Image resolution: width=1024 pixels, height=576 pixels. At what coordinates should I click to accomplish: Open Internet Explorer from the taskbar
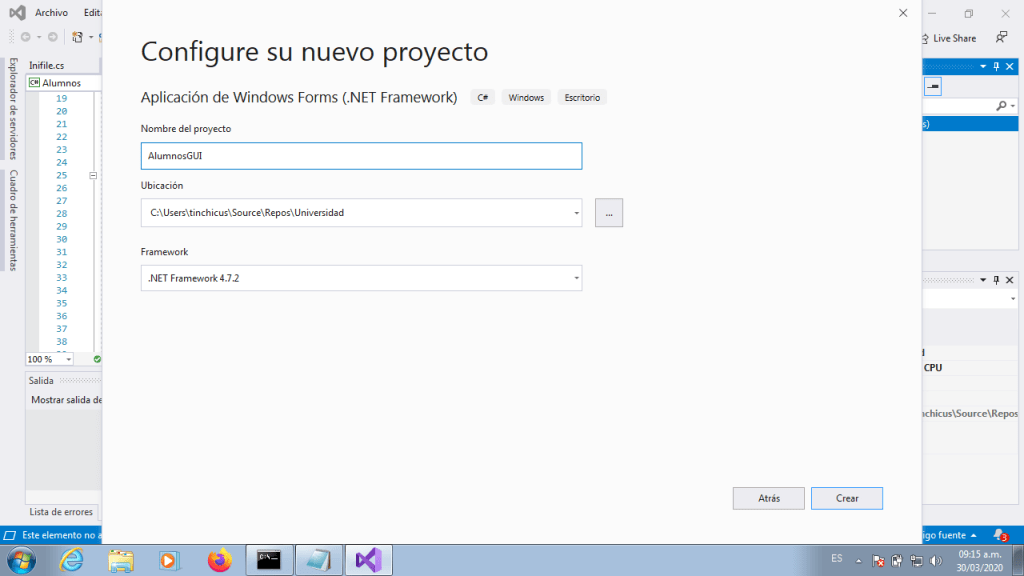(x=72, y=560)
